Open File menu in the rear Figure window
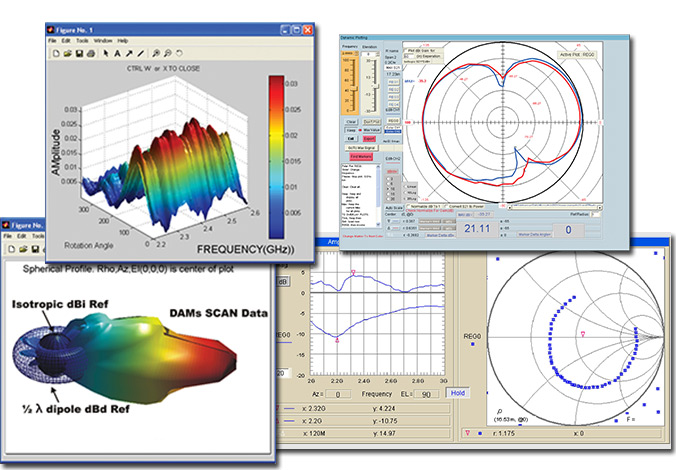This screenshot has width=676, height=470. [x=8, y=236]
